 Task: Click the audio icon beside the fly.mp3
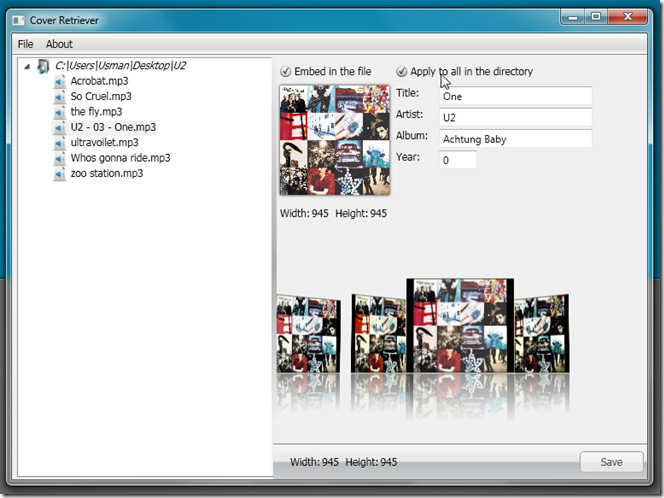pos(60,112)
